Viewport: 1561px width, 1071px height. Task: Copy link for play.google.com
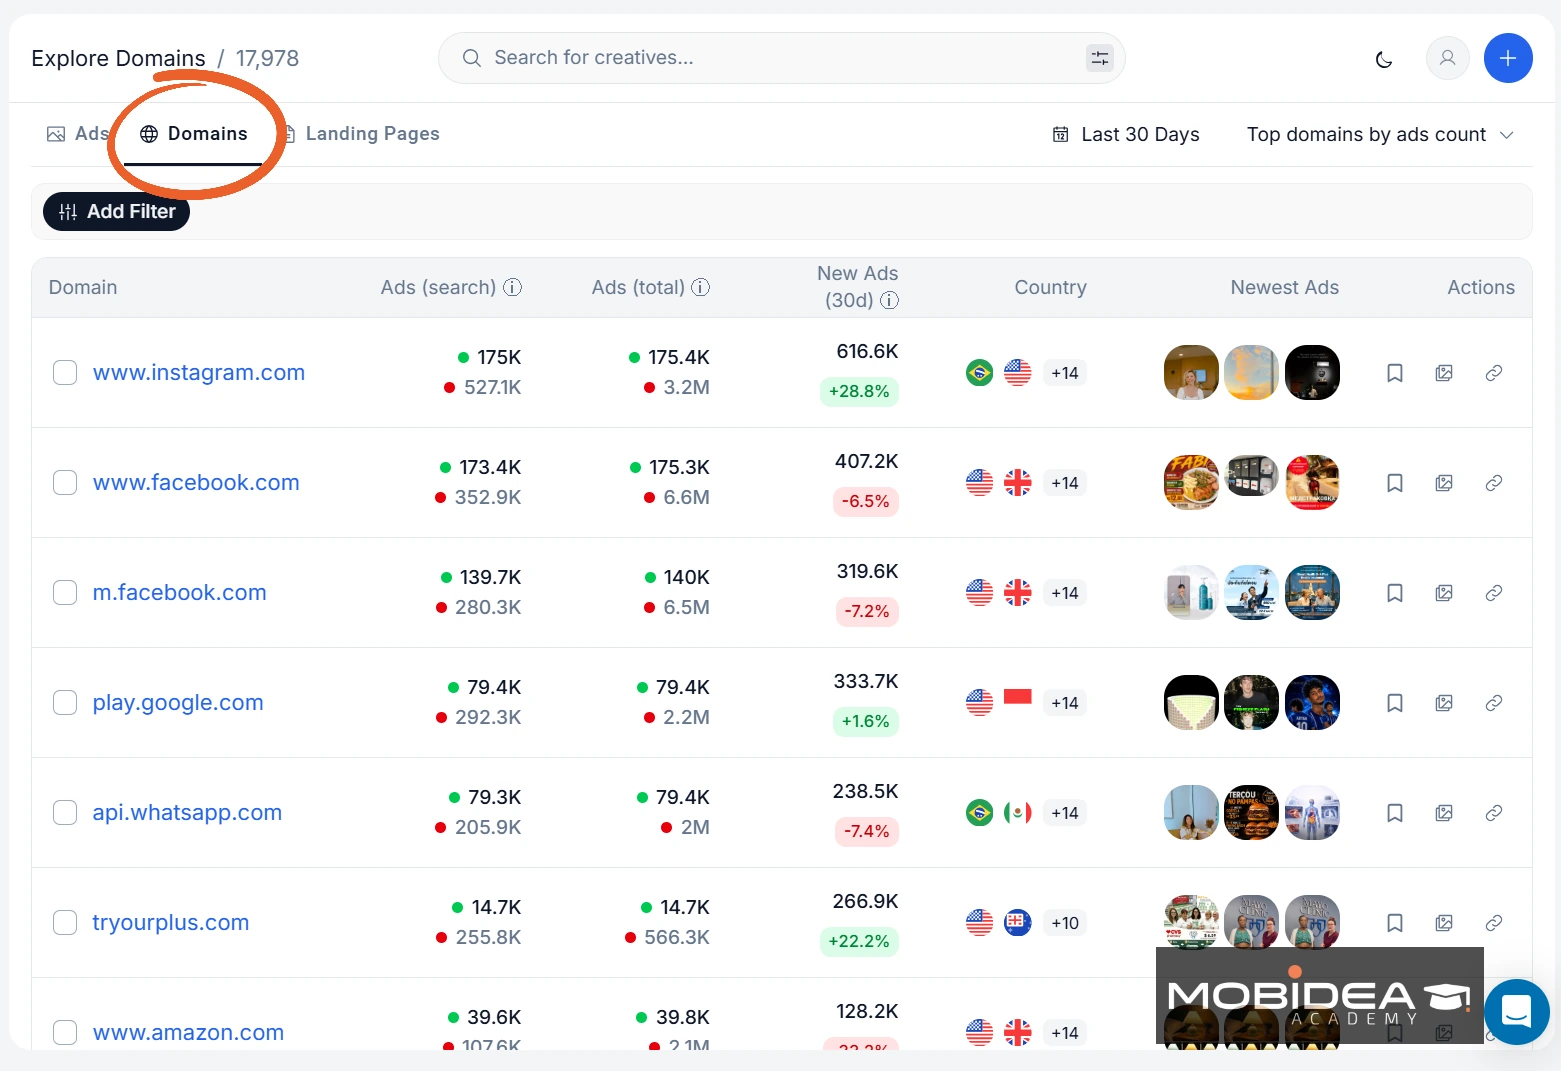tap(1494, 703)
